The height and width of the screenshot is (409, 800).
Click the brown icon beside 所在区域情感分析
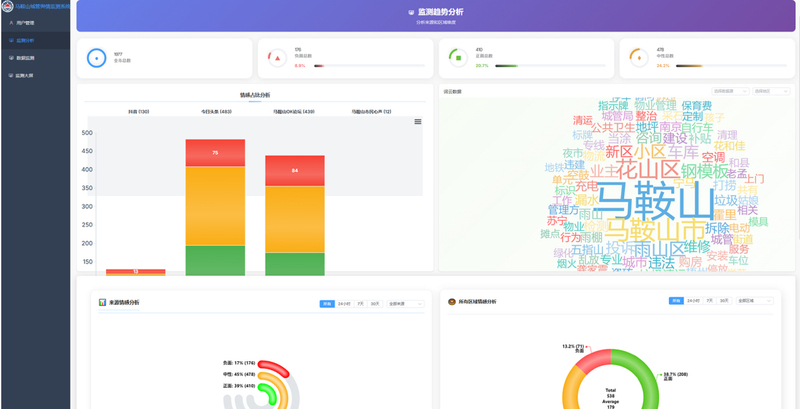pyautogui.click(x=452, y=301)
